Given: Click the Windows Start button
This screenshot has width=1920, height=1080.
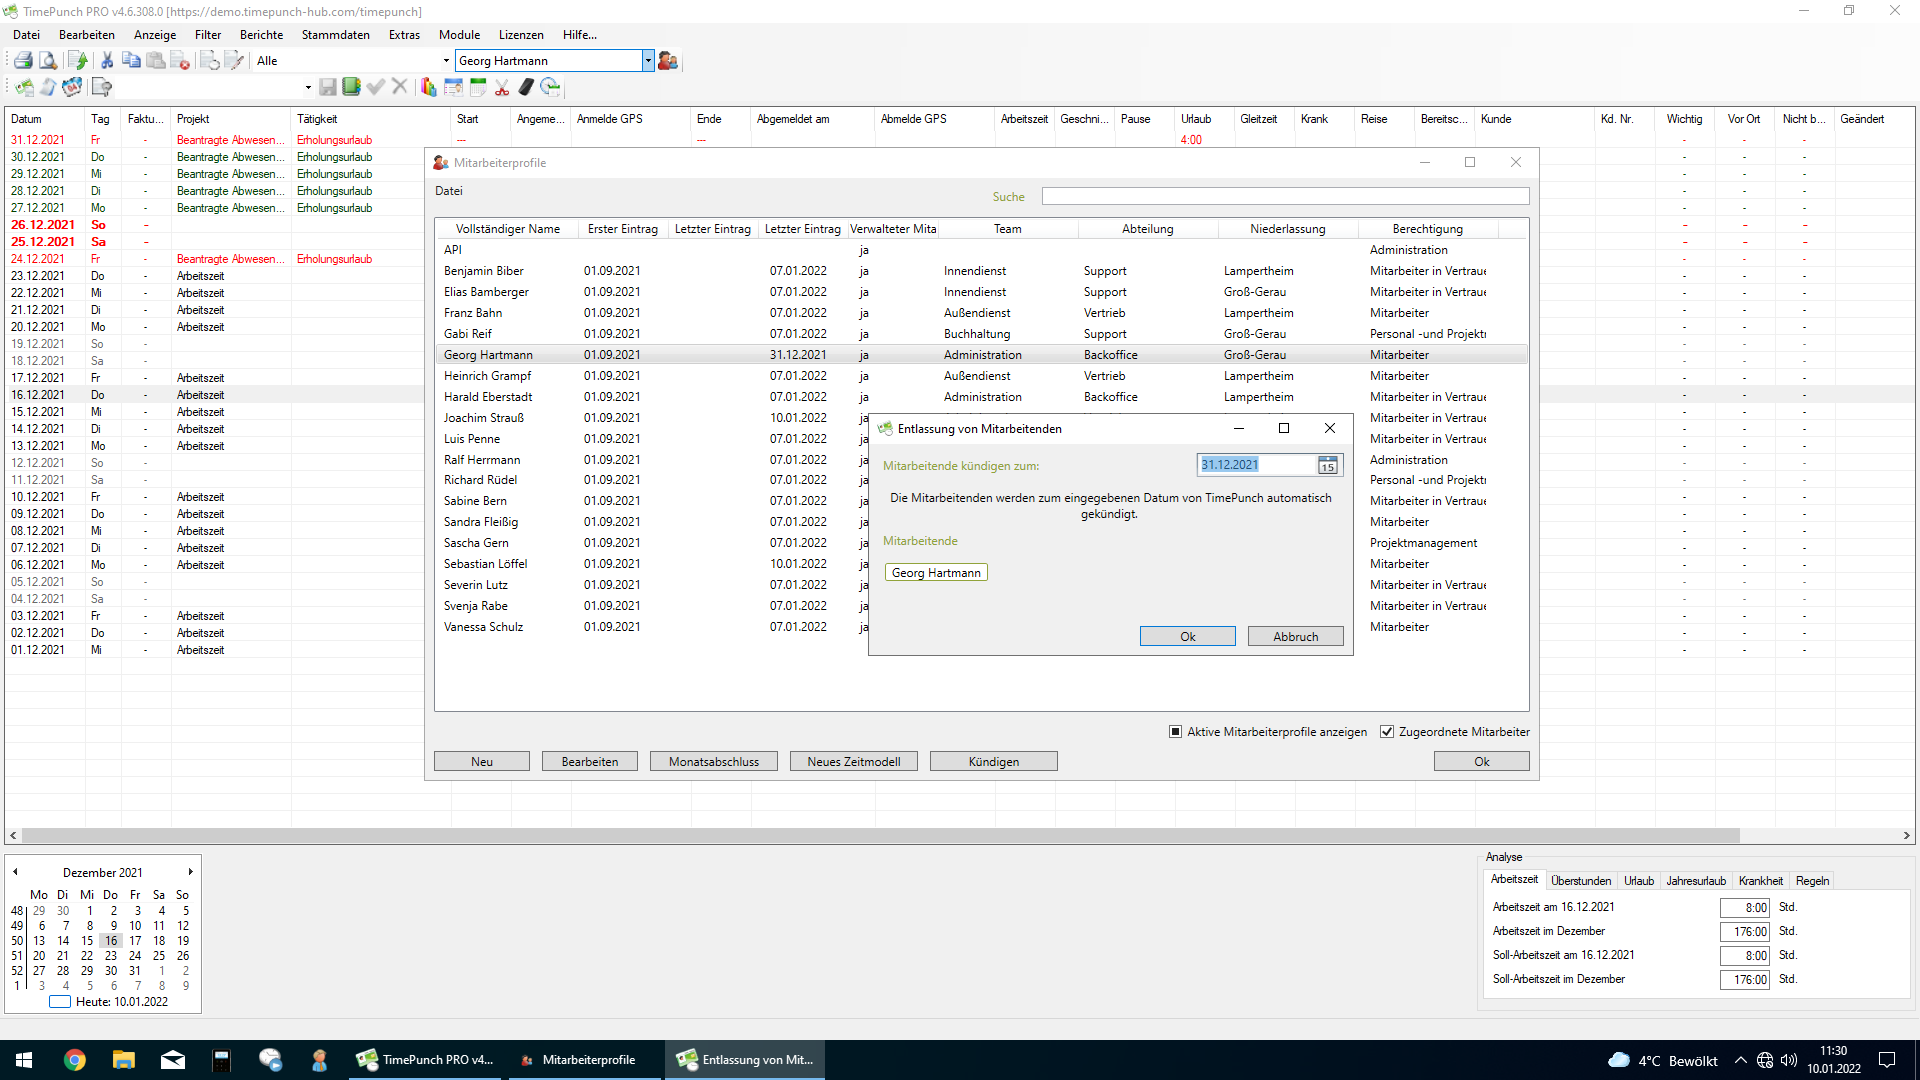Looking at the screenshot, I should coord(24,1060).
